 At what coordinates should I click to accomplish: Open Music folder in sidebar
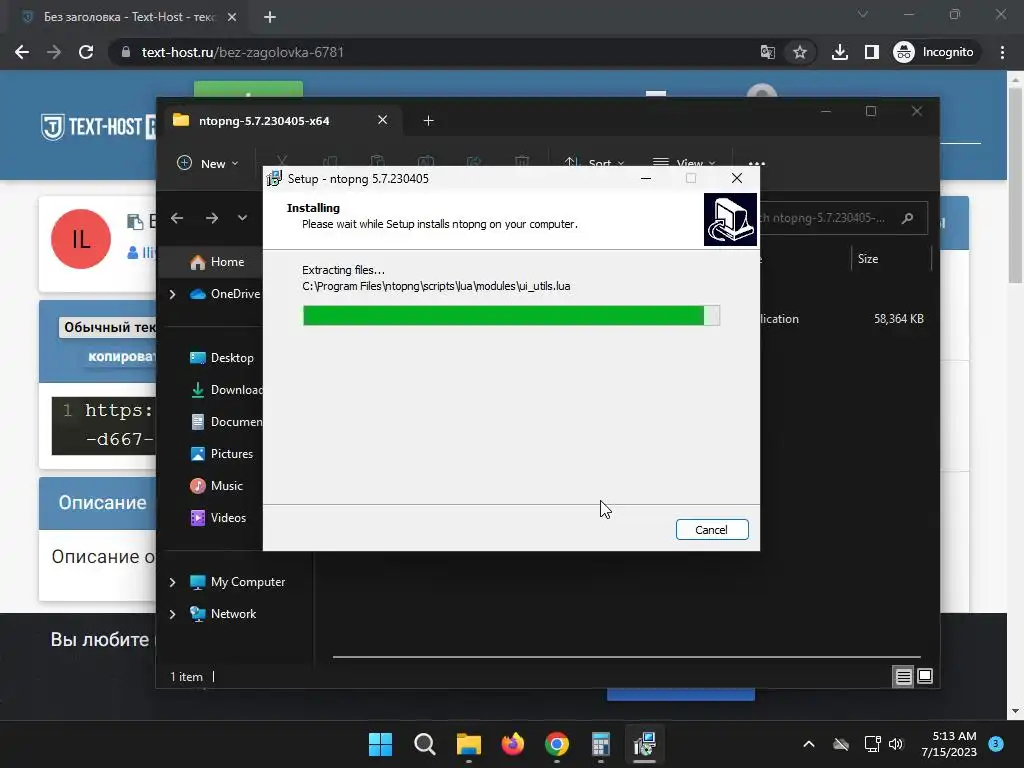pyautogui.click(x=217, y=486)
